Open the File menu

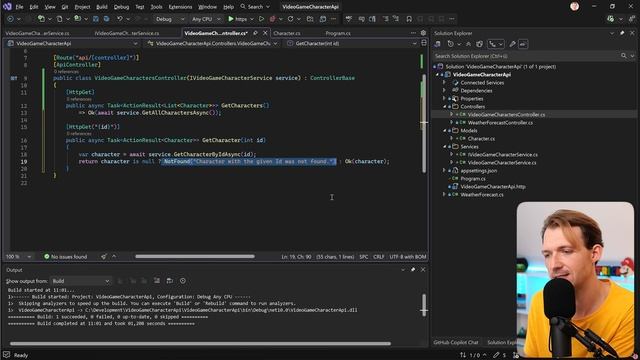19,7
